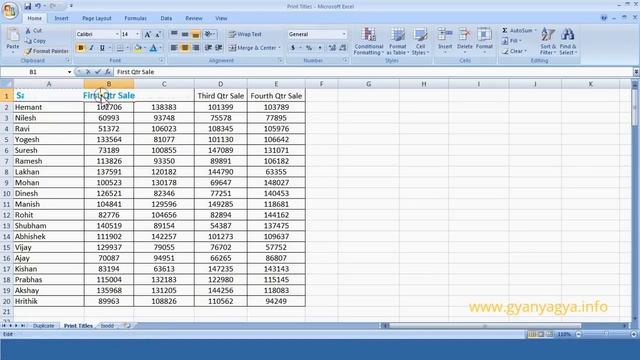Open Cell Styles gallery
The image size is (640, 360).
point(420,41)
